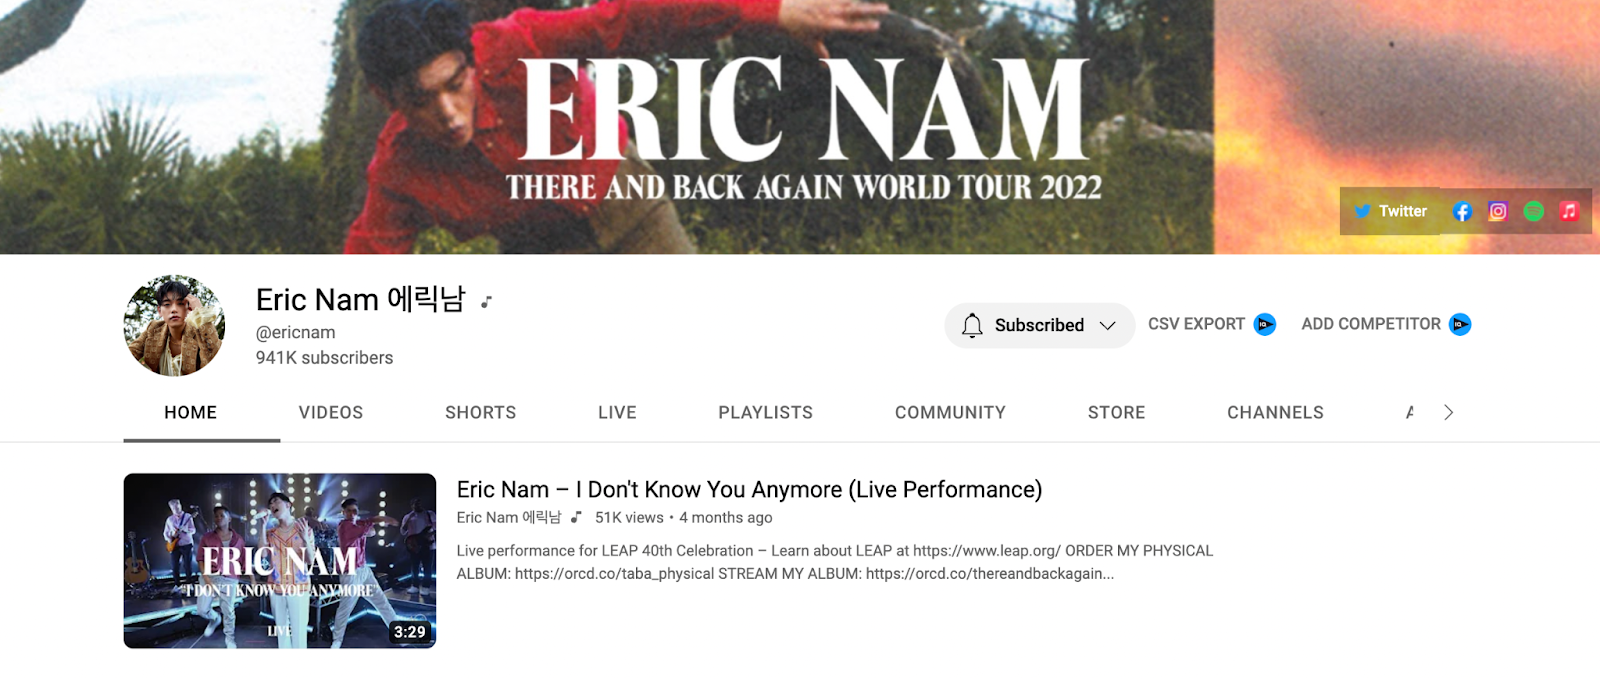The height and width of the screenshot is (679, 1600).
Task: Switch to the SHORTS tab
Action: 481,412
